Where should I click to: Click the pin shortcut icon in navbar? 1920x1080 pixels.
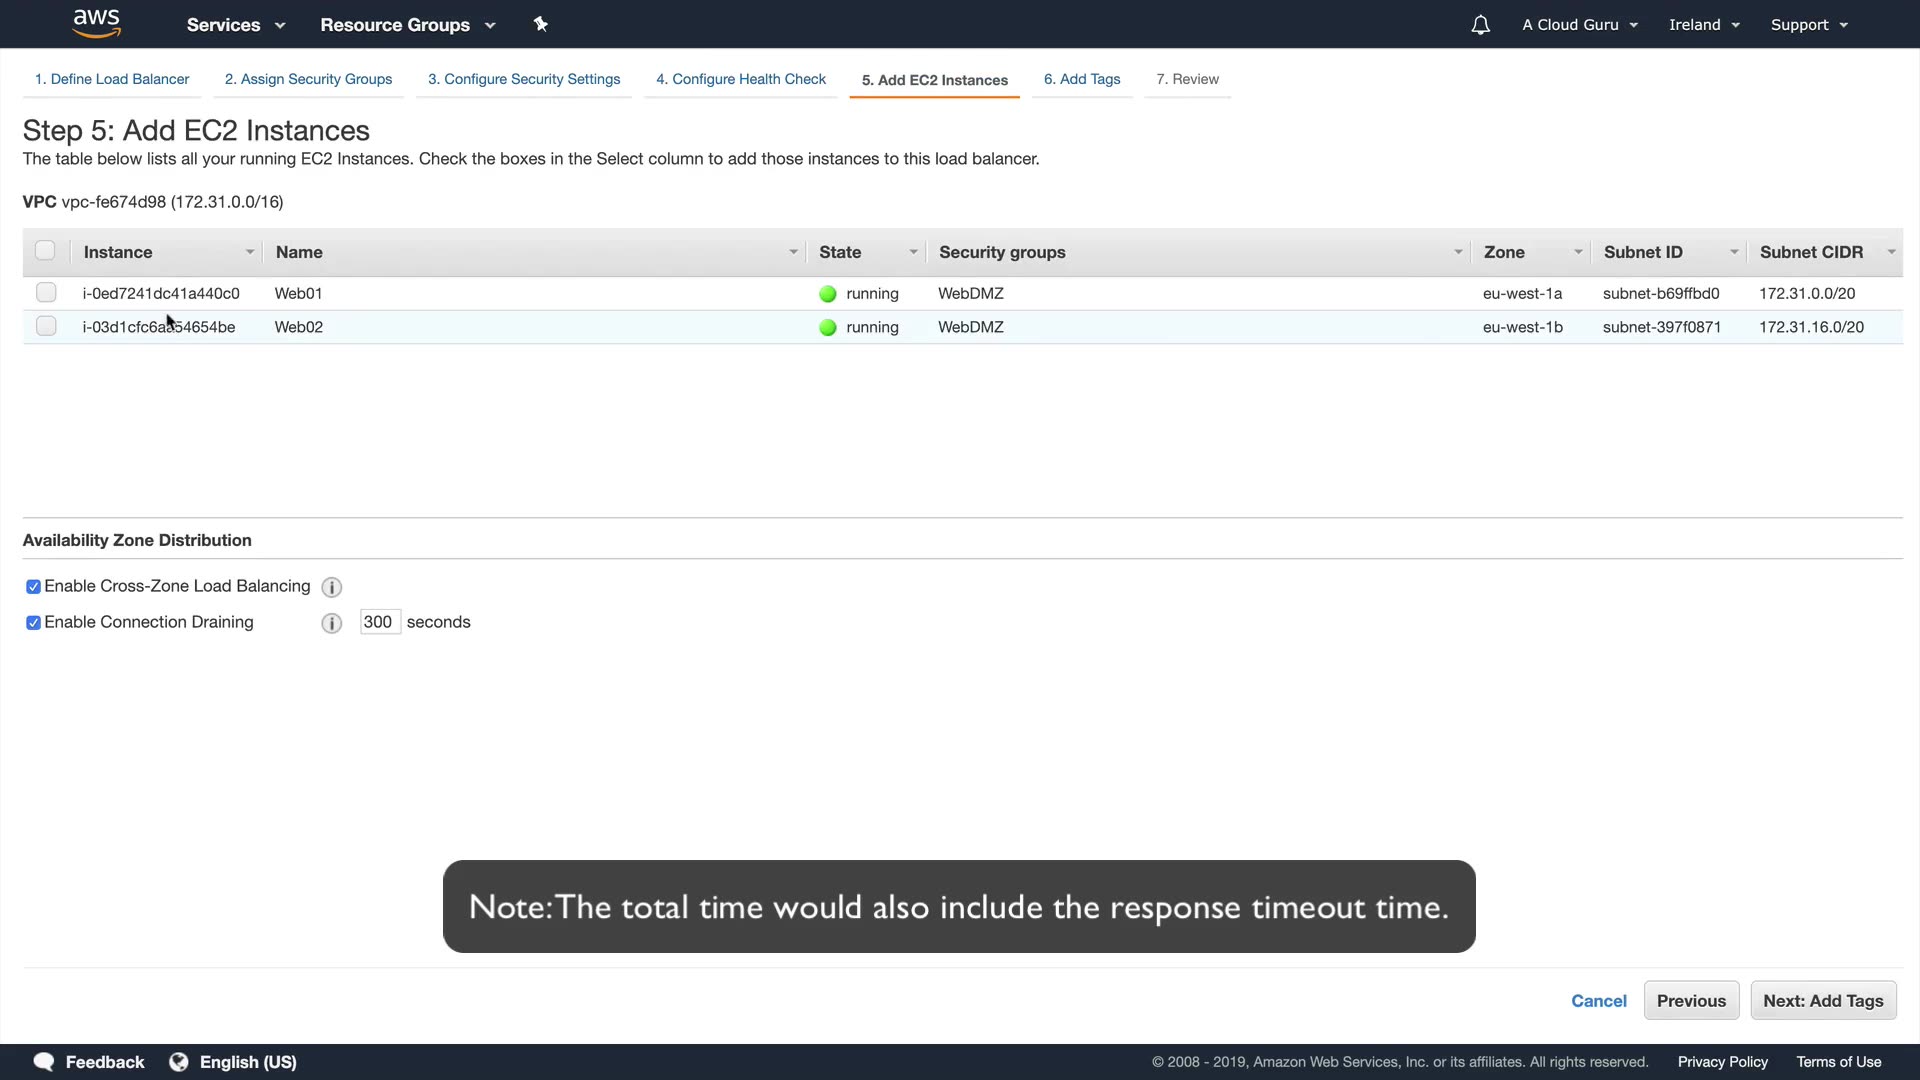tap(541, 24)
